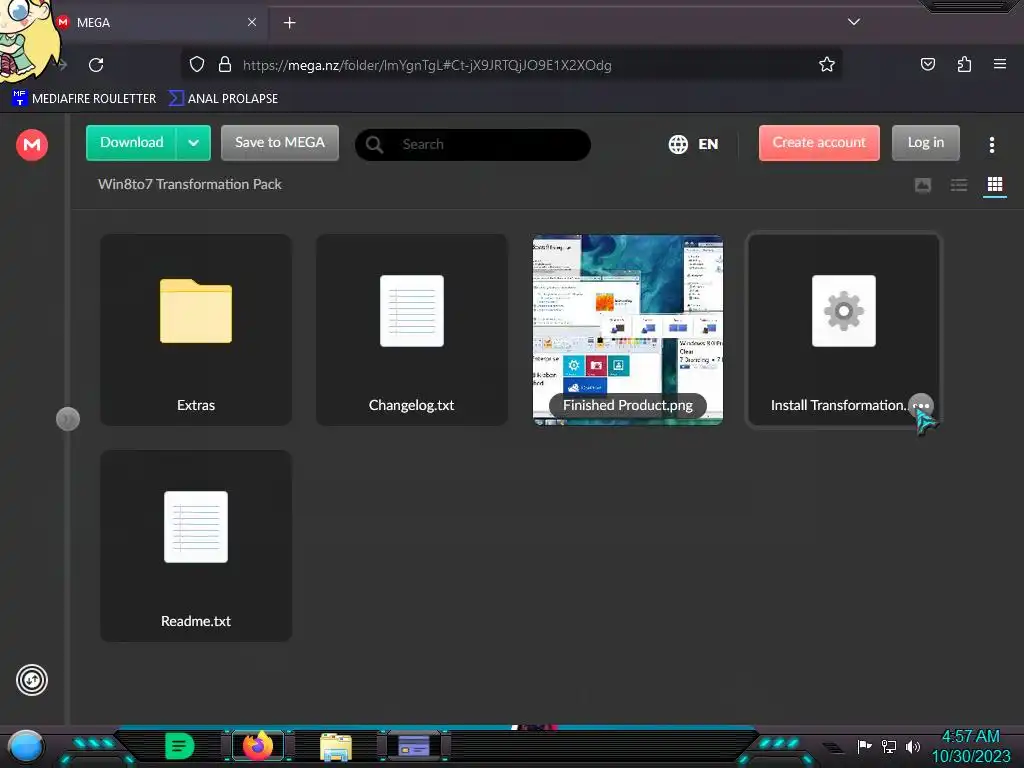Close the MEGA browser tab
This screenshot has width=1024, height=768.
coord(252,22)
